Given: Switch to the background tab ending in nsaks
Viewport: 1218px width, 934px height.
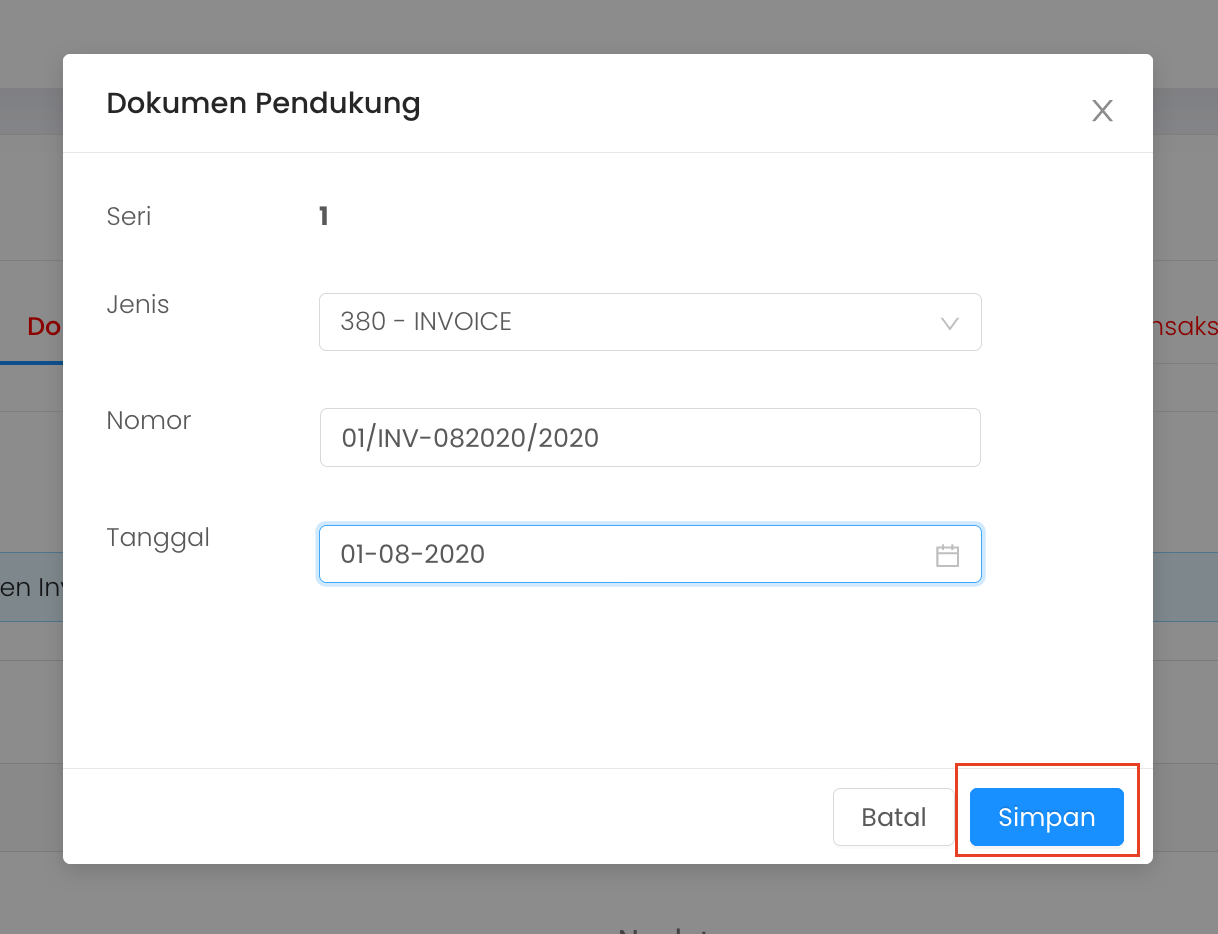Looking at the screenshot, I should (x=1185, y=326).
